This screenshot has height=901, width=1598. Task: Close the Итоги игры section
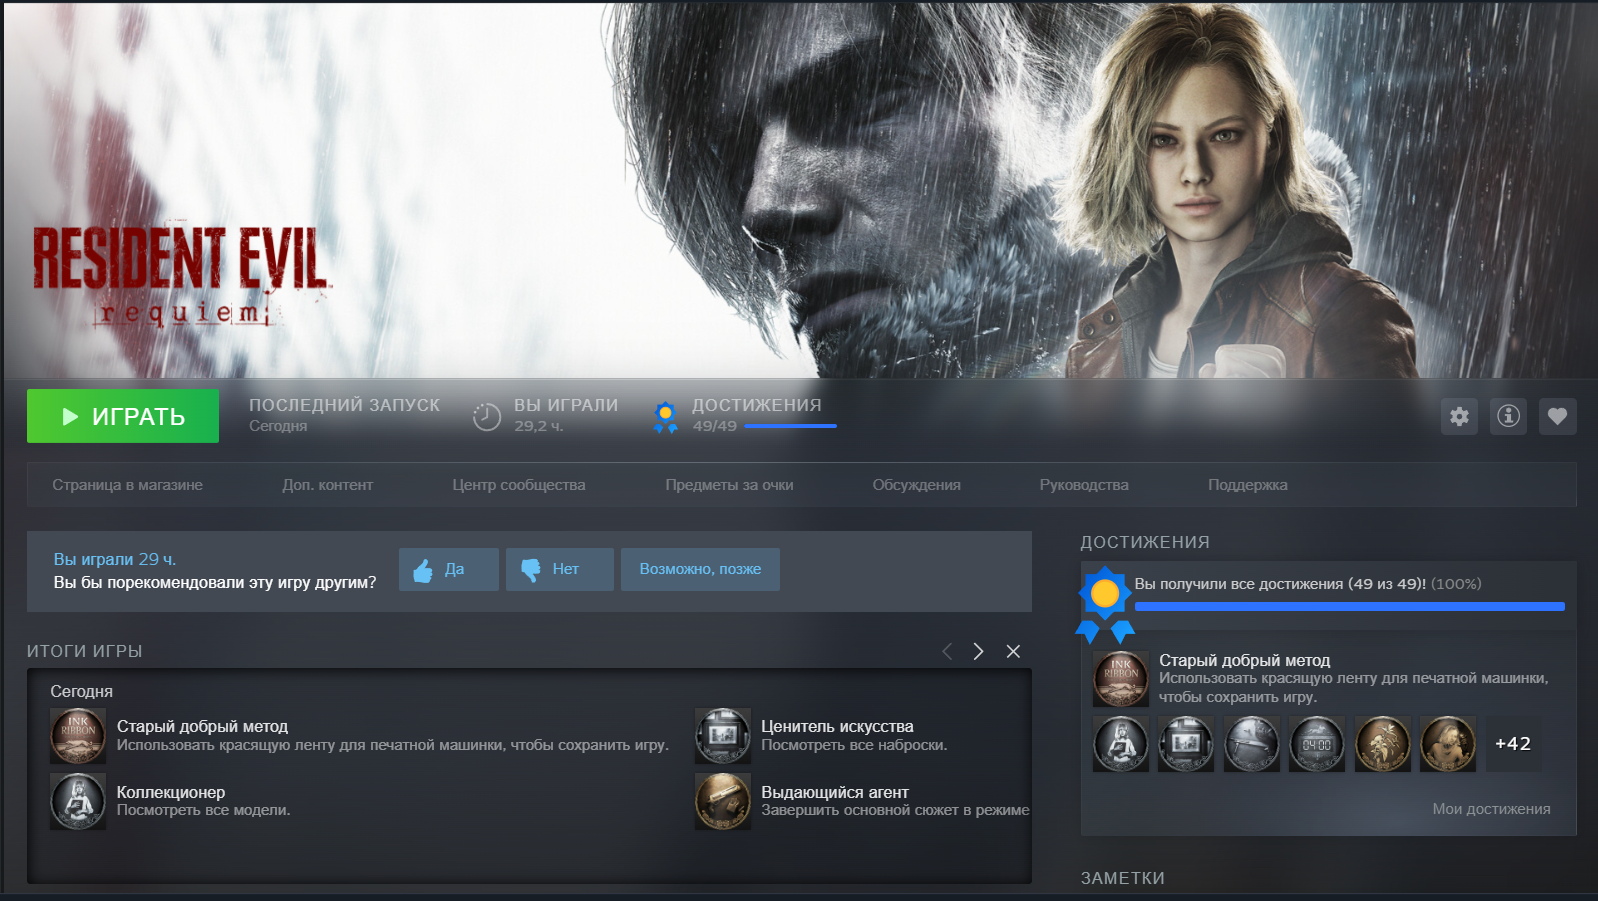pos(1013,651)
